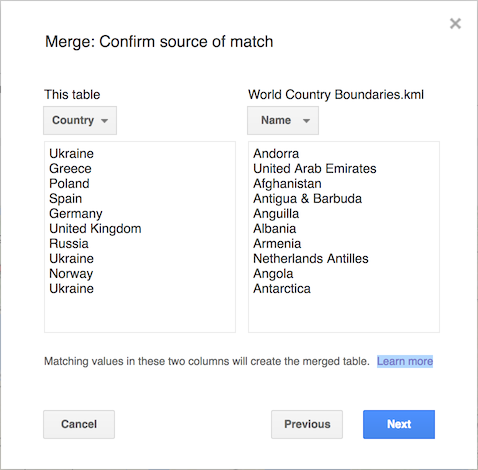This screenshot has width=478, height=470.
Task: Cancel the merge
Action: click(x=79, y=424)
